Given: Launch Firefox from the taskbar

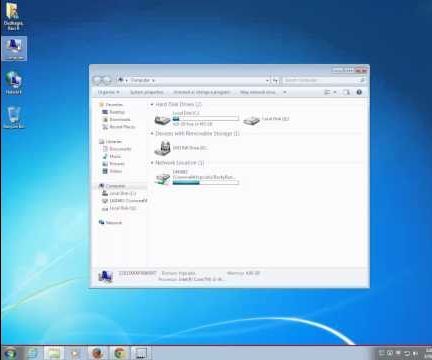Looking at the screenshot, I should [97, 353].
